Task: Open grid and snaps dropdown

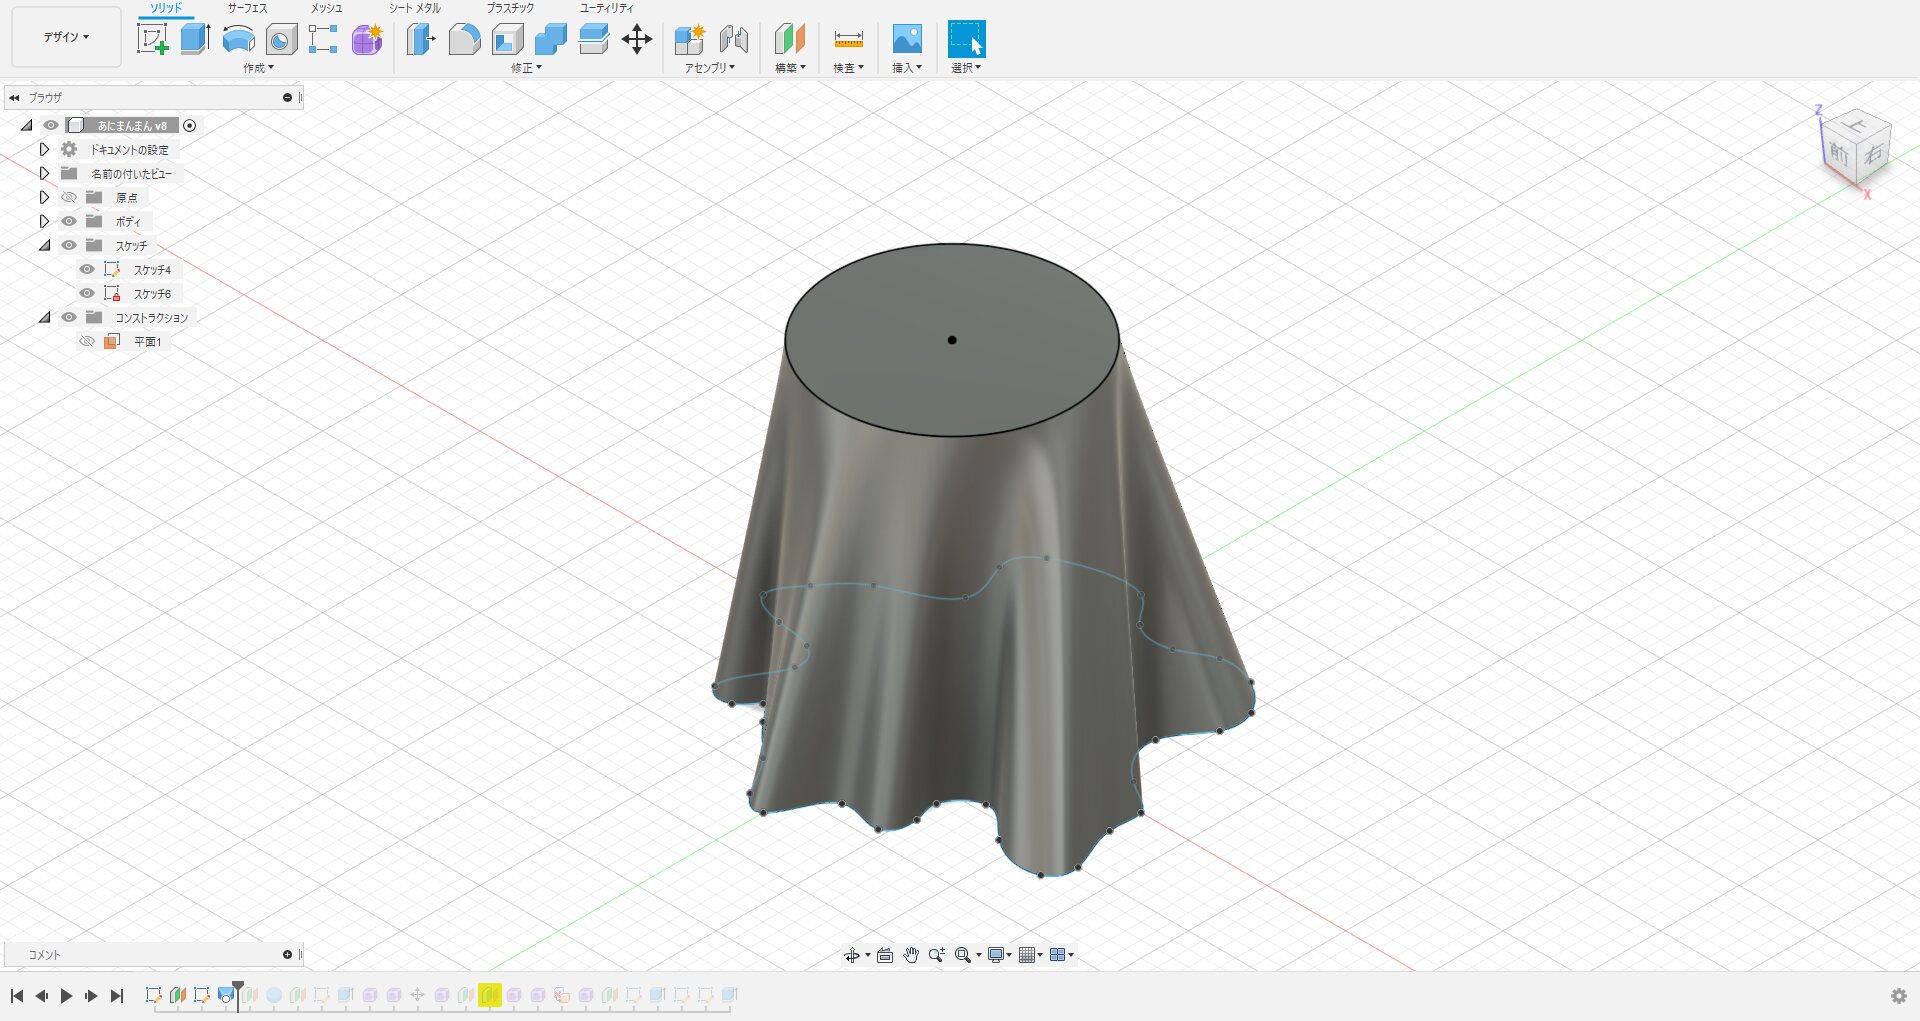Action: [1030, 955]
